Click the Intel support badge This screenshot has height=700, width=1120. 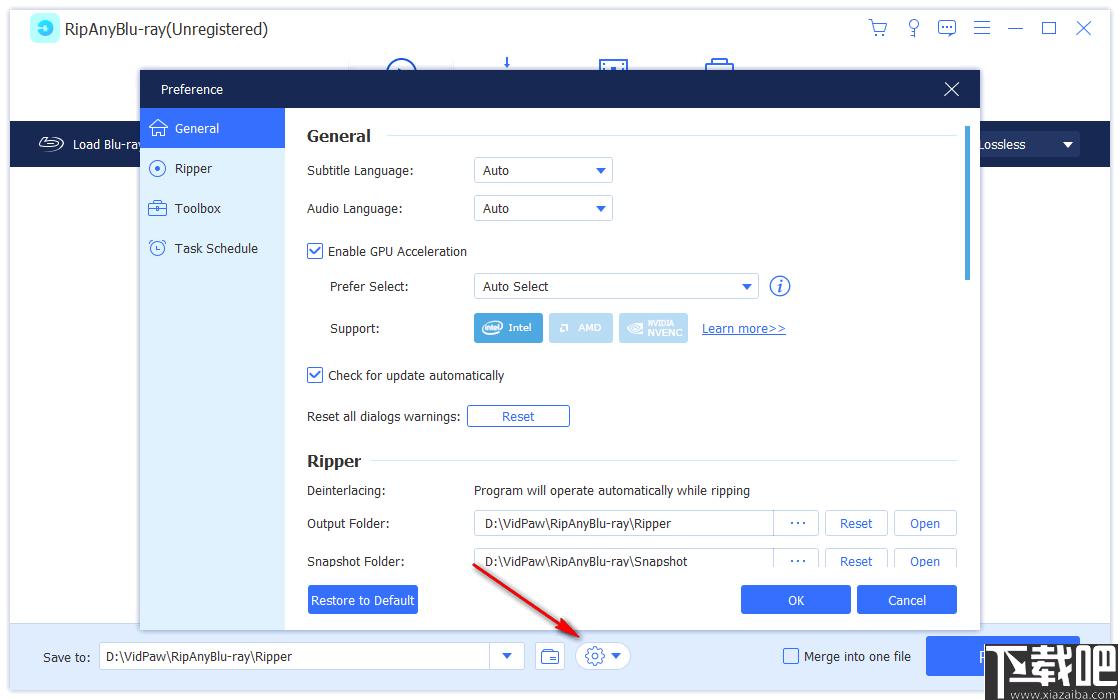[x=508, y=328]
